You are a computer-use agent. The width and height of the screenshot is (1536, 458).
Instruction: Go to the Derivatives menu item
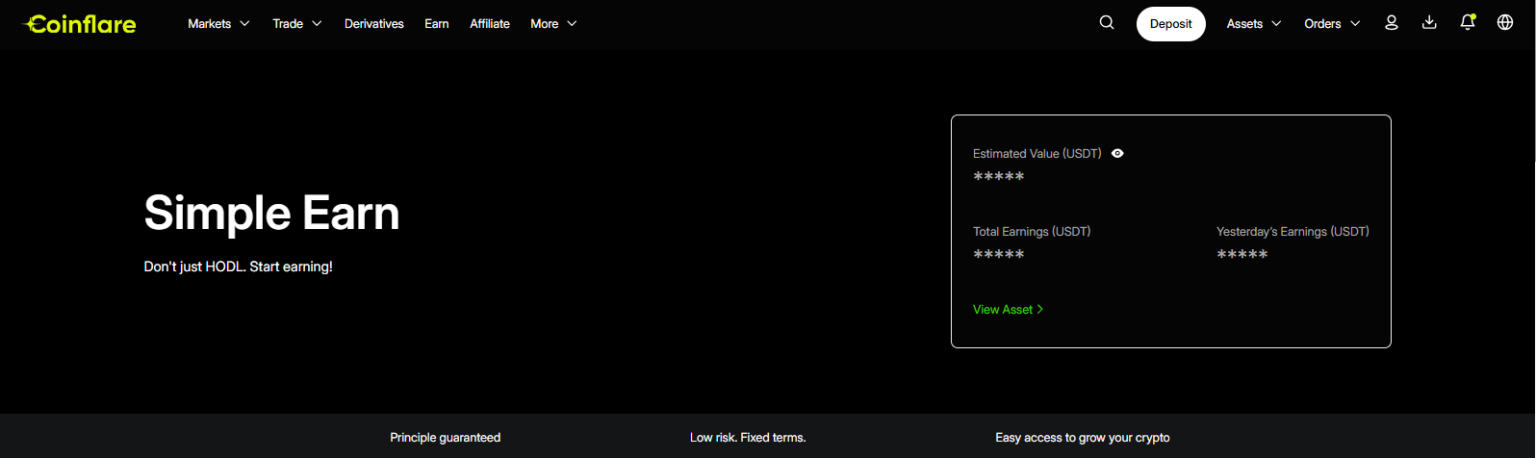[x=374, y=24]
